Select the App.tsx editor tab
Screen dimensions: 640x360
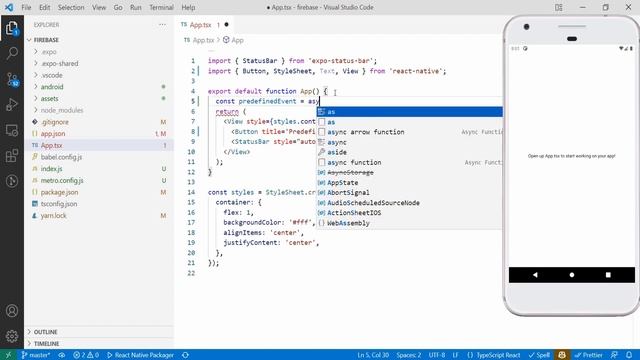[x=204, y=25]
